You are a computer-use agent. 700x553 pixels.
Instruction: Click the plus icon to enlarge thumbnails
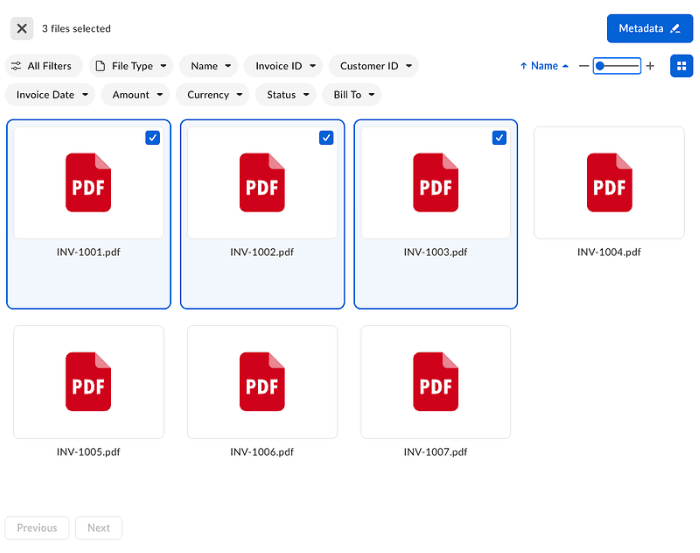tap(650, 66)
